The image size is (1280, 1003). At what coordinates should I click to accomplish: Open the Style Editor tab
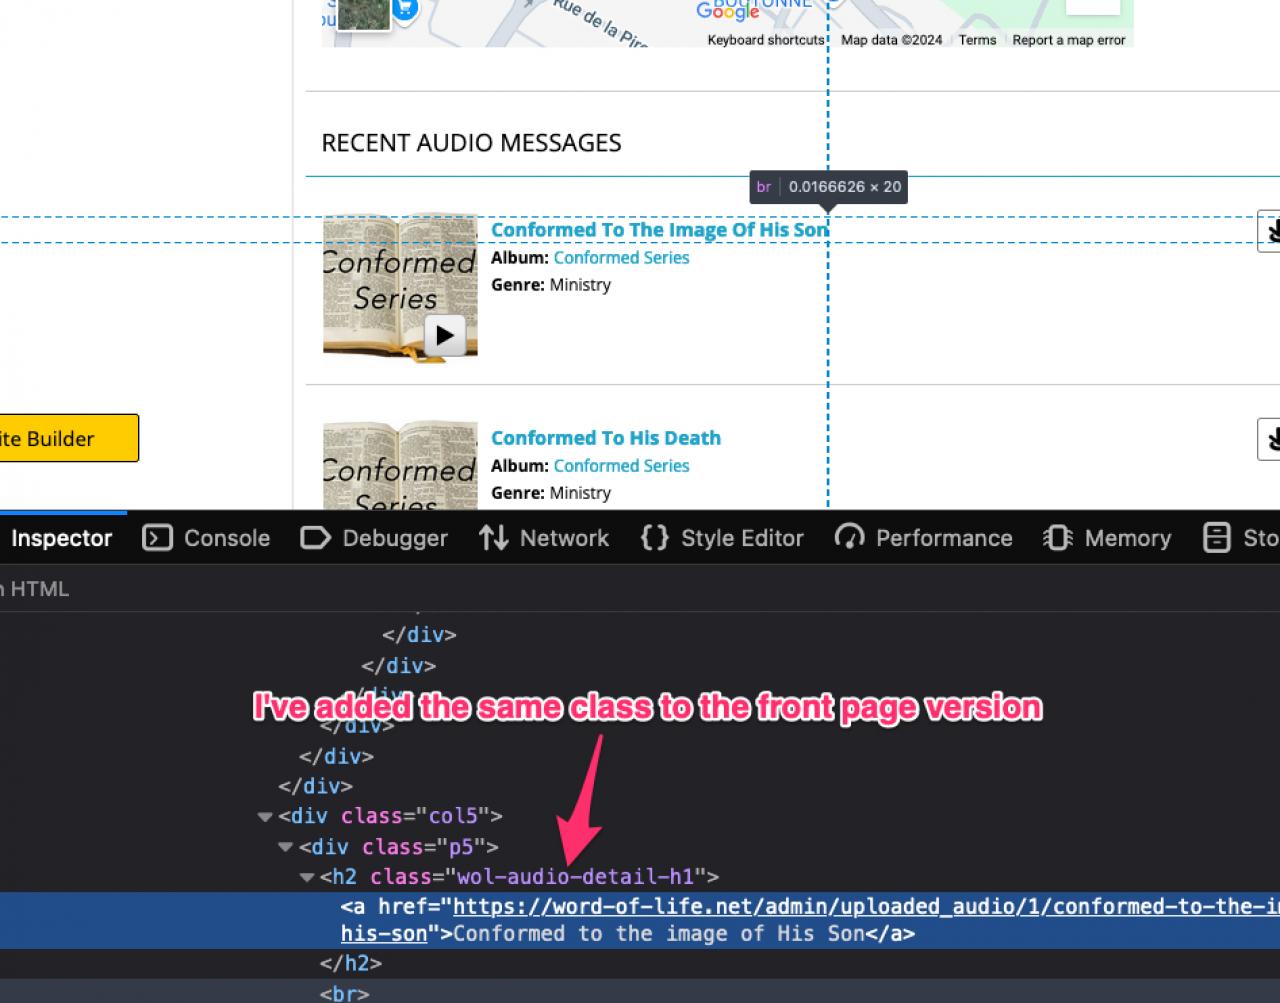pos(722,538)
